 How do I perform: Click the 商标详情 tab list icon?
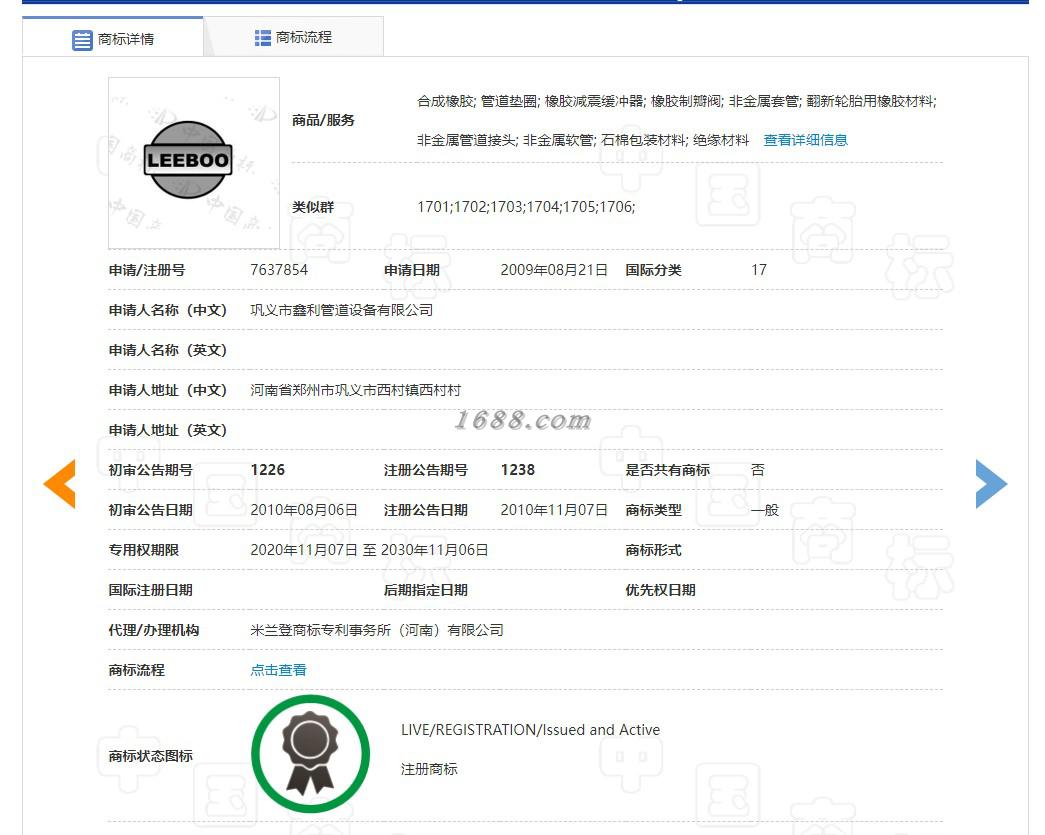(x=82, y=40)
